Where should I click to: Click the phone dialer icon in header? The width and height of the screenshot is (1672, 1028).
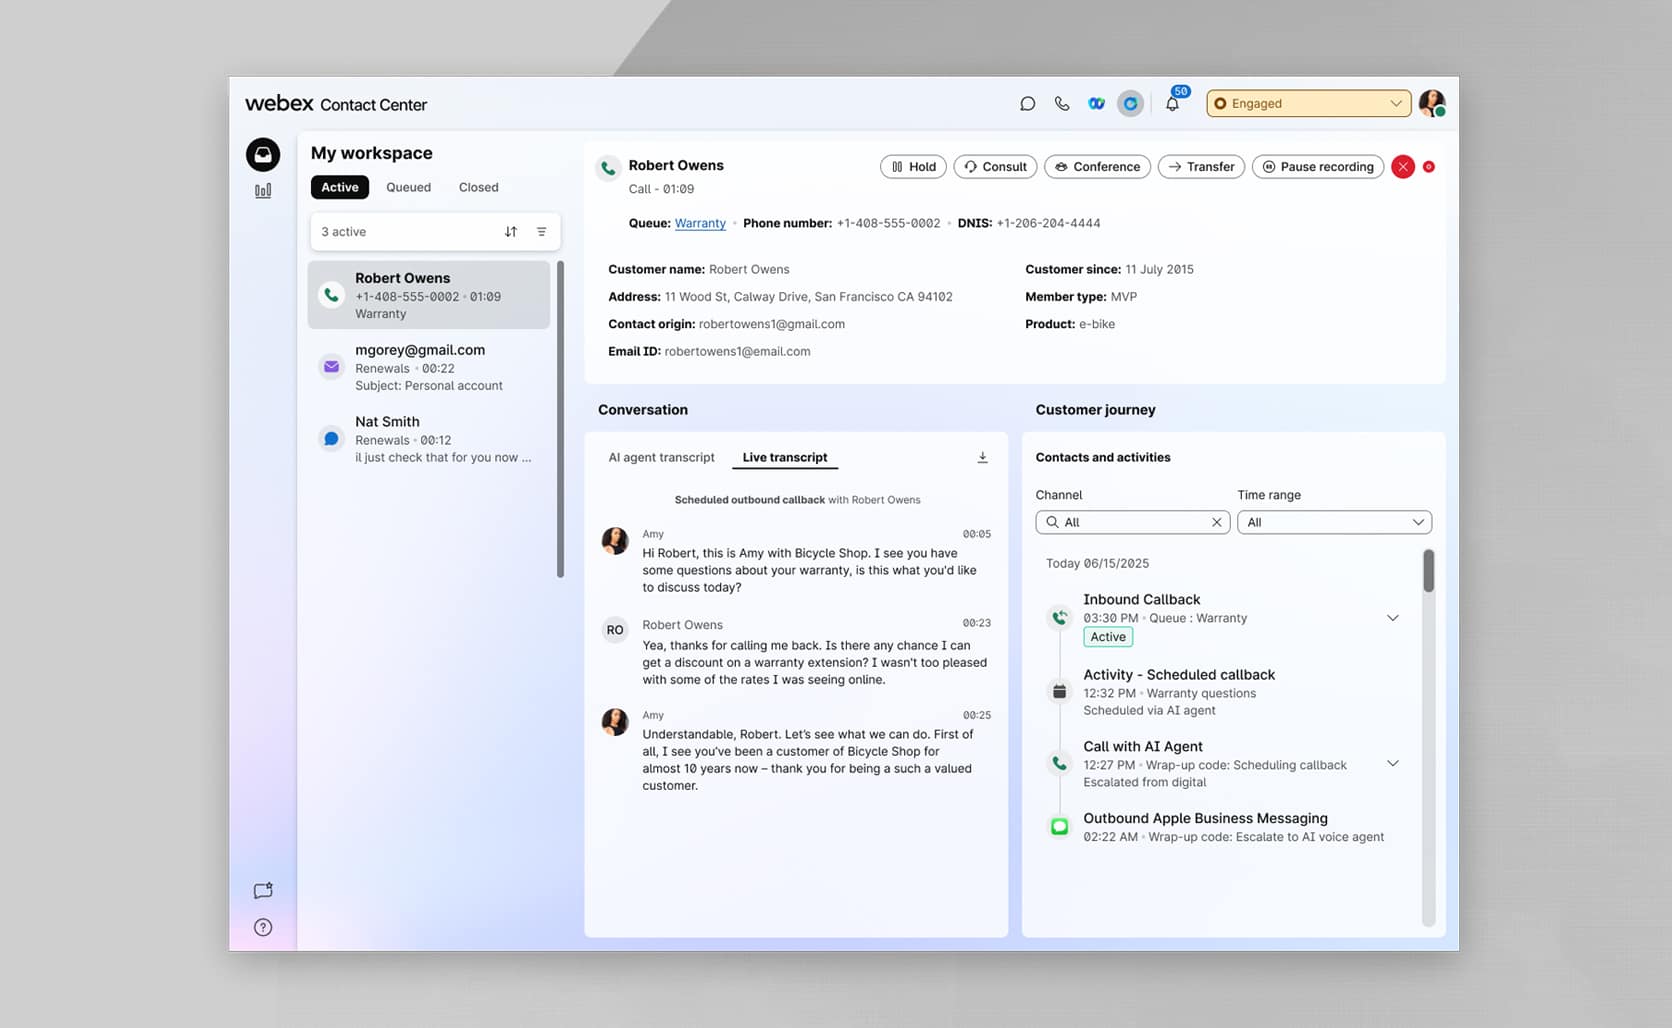tap(1062, 104)
